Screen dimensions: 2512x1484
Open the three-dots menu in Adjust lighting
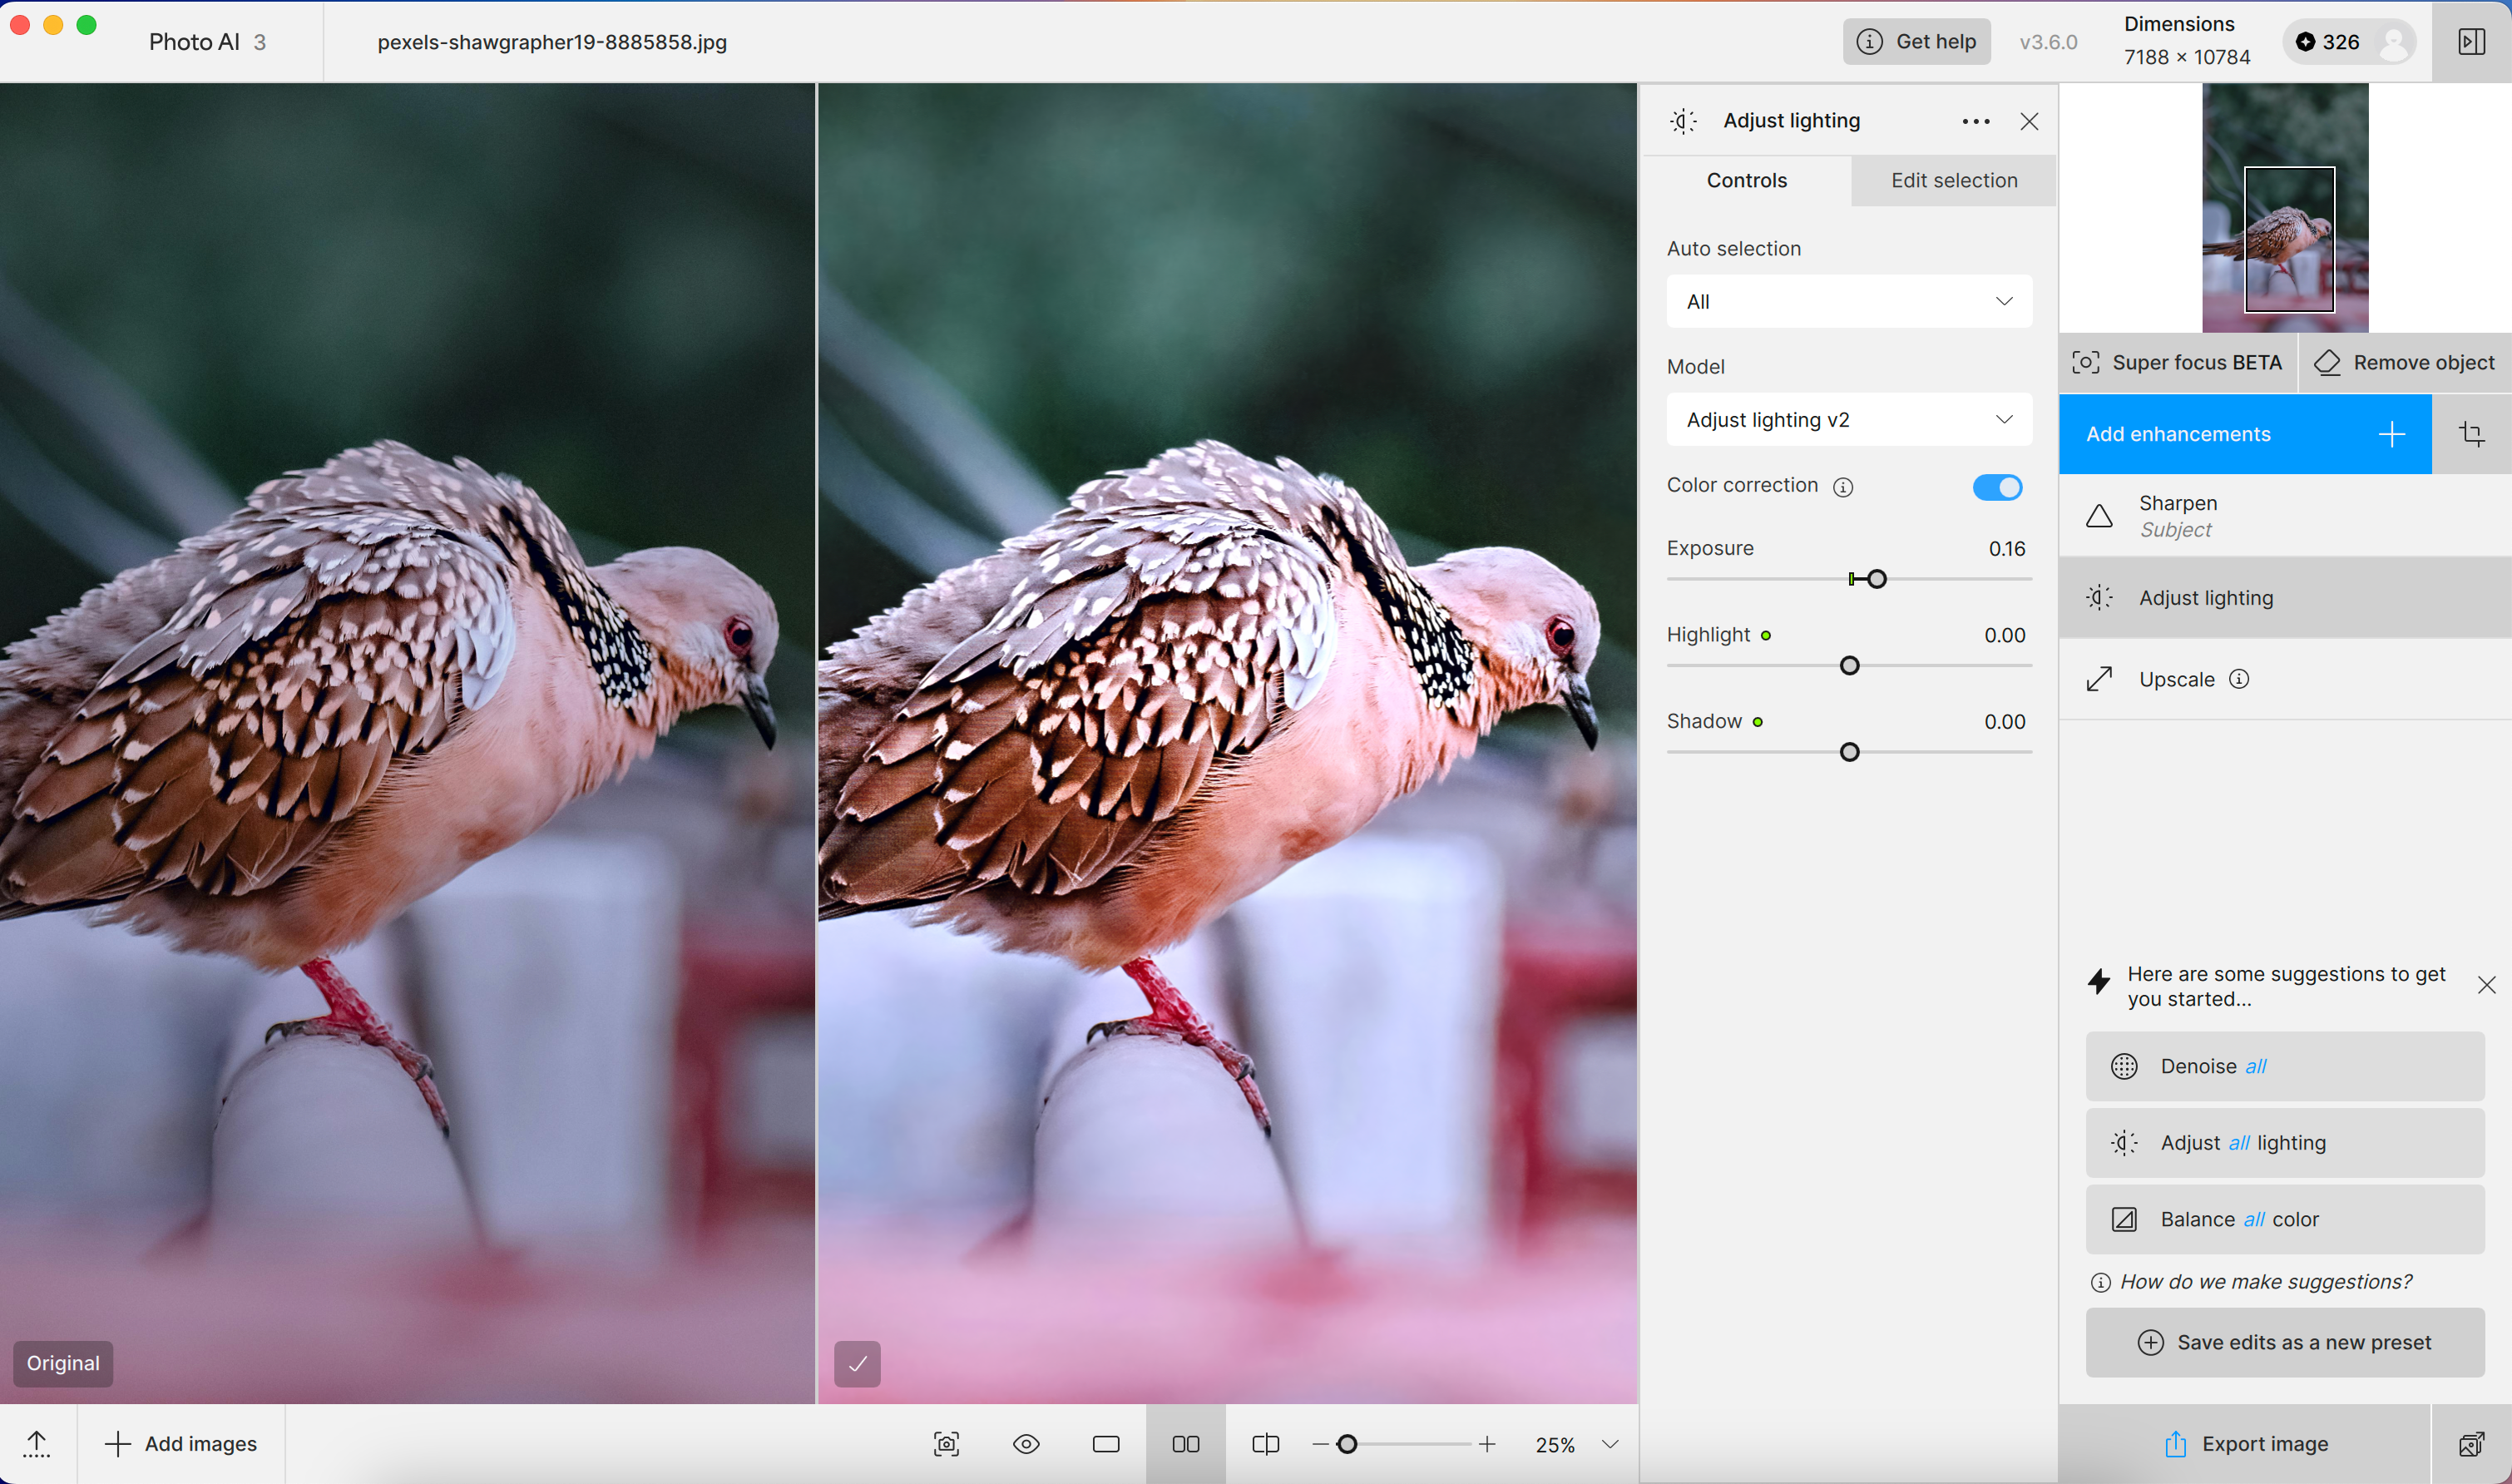1975,121
